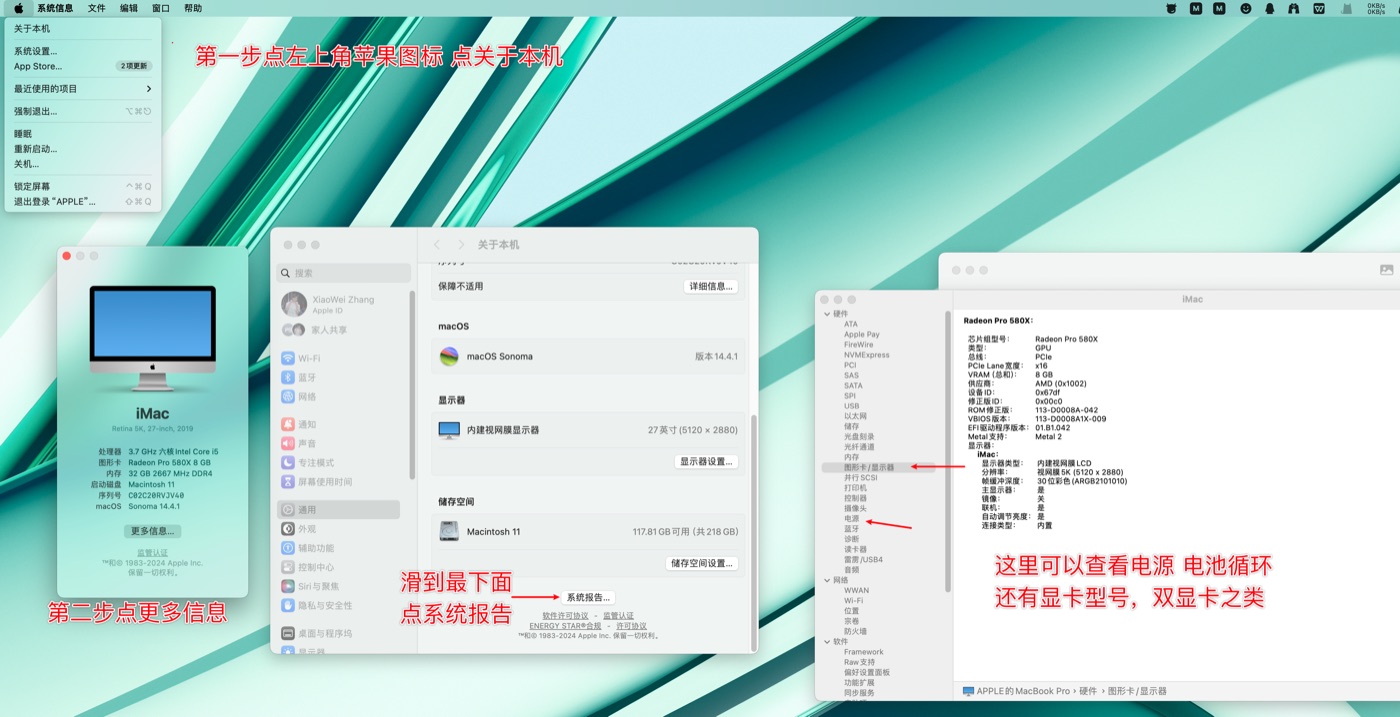
Task: Open 显示器设置... button
Action: coord(707,461)
